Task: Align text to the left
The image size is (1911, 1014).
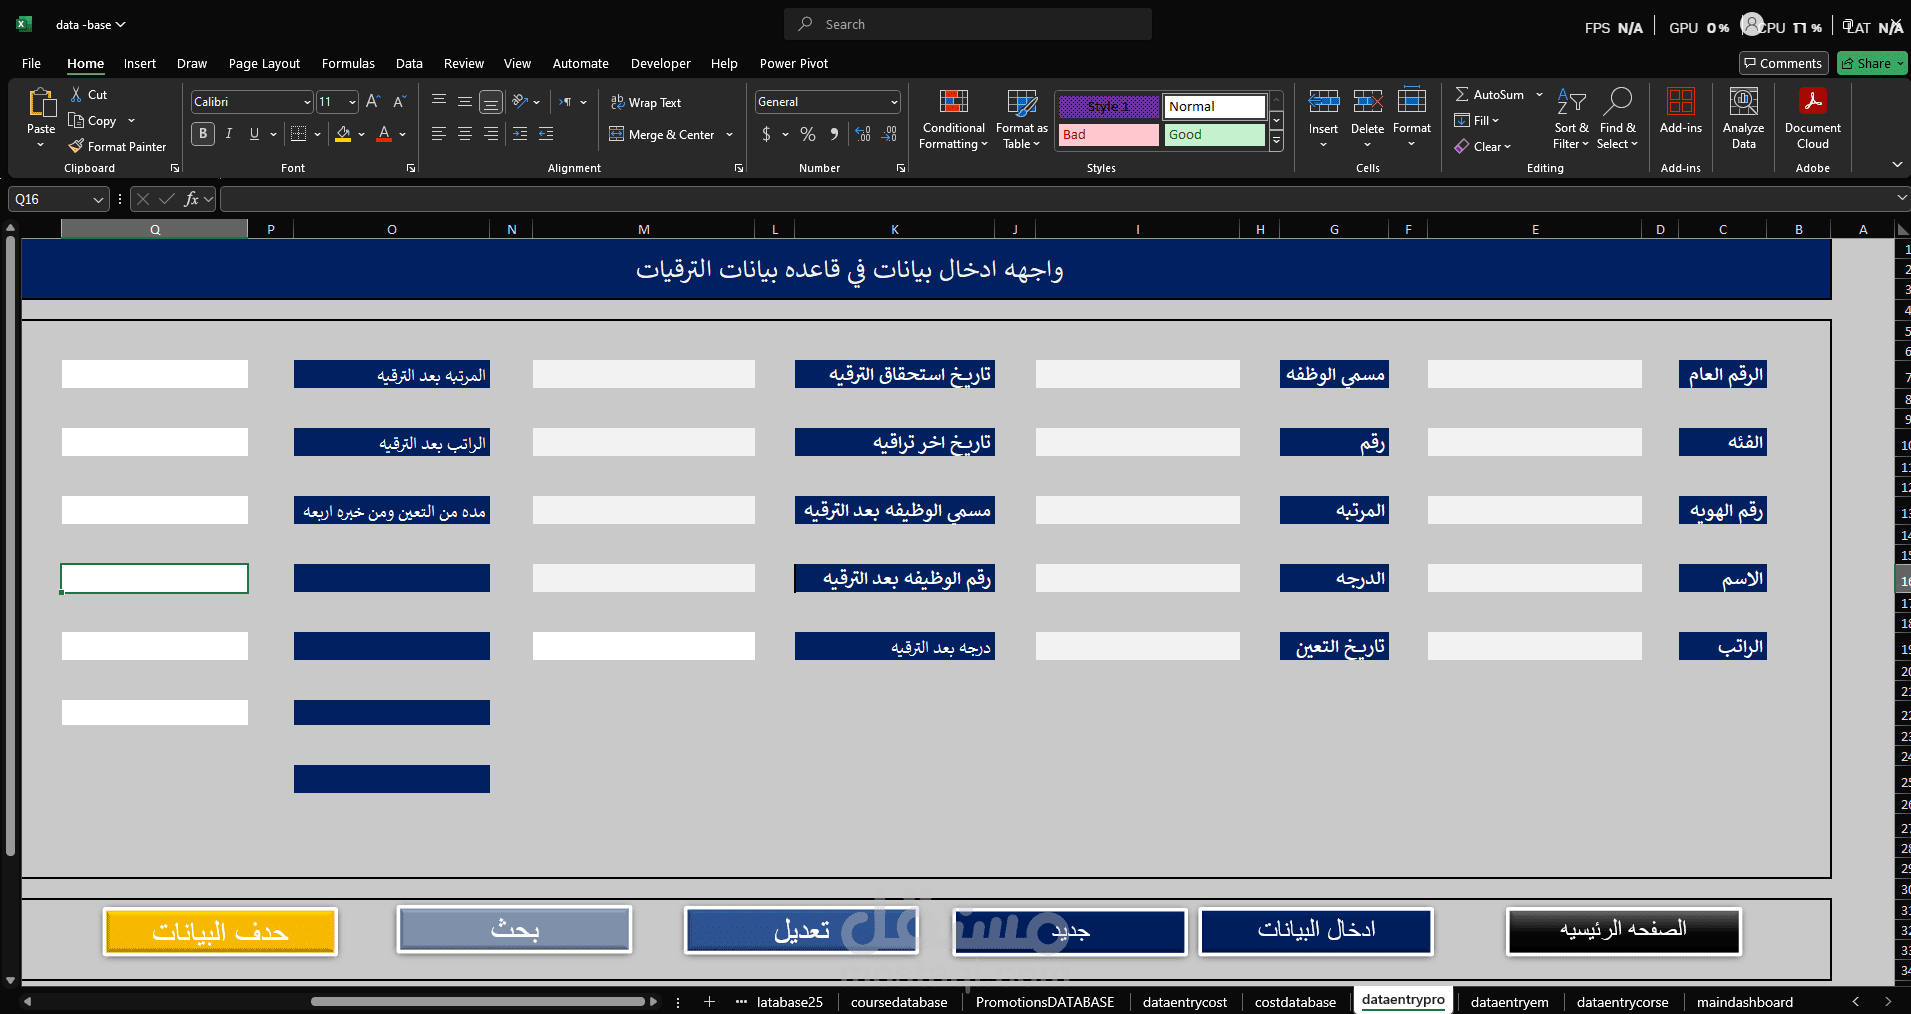Action: (439, 134)
